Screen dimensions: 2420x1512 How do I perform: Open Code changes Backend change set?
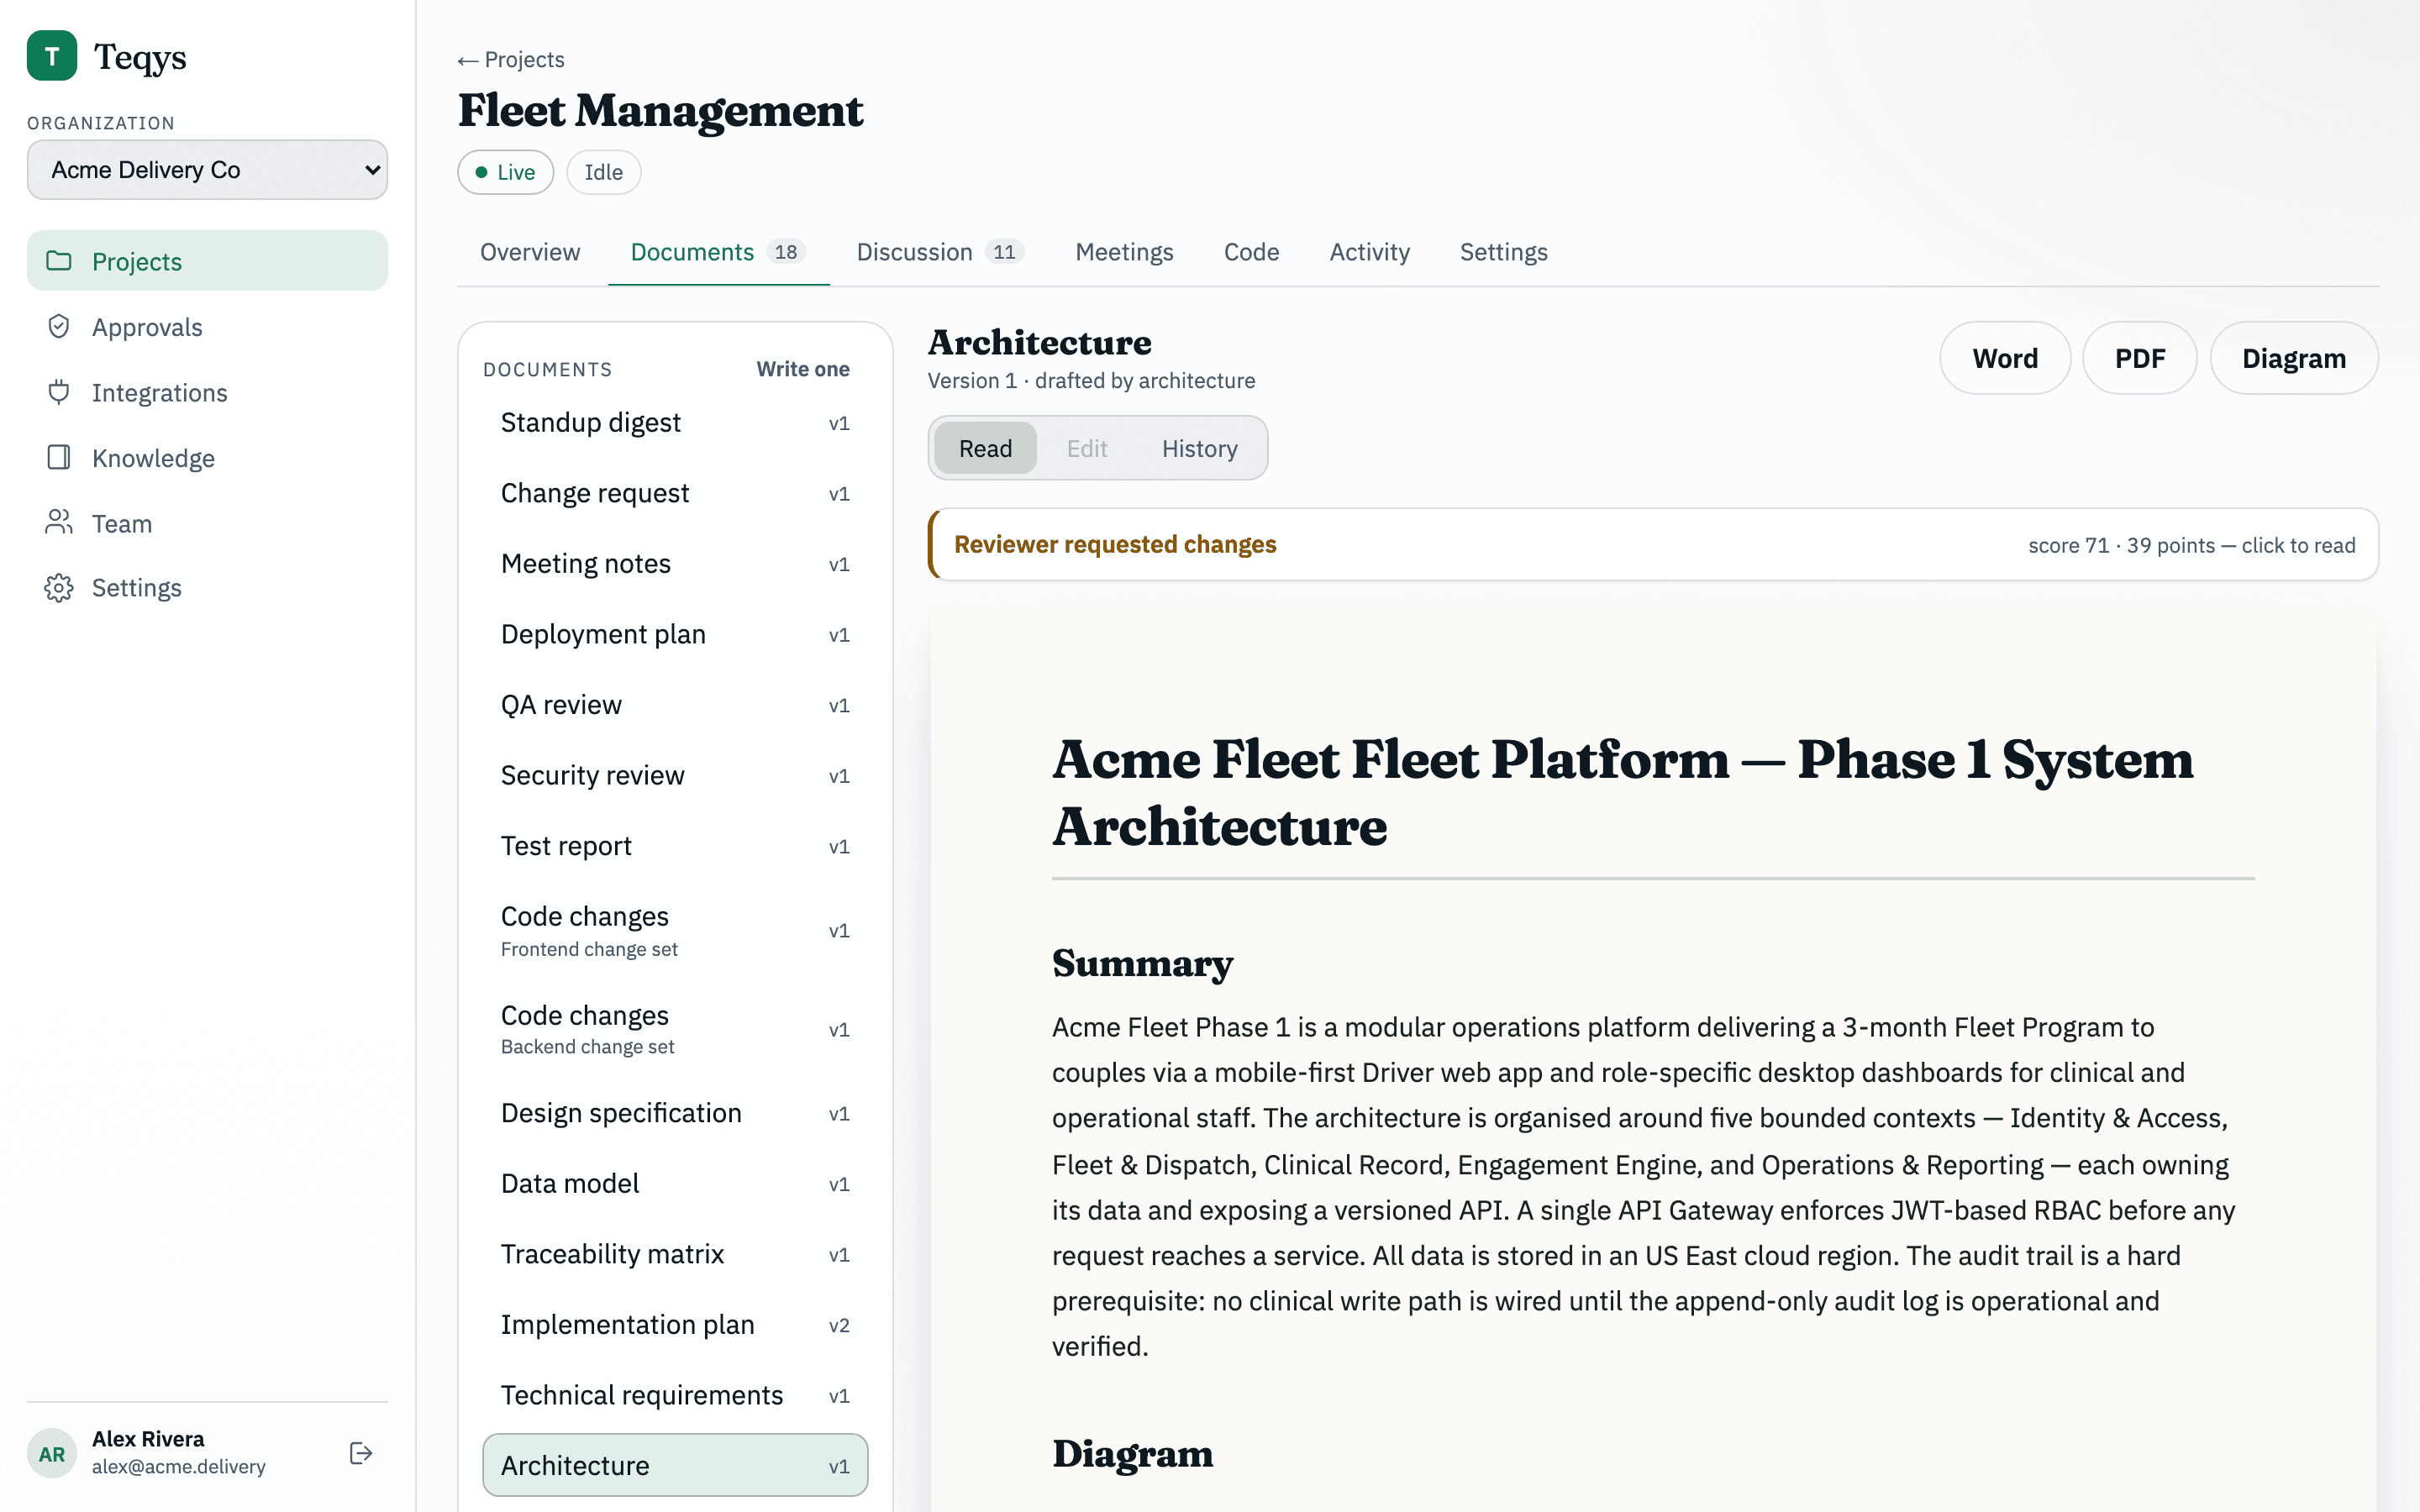point(675,1029)
